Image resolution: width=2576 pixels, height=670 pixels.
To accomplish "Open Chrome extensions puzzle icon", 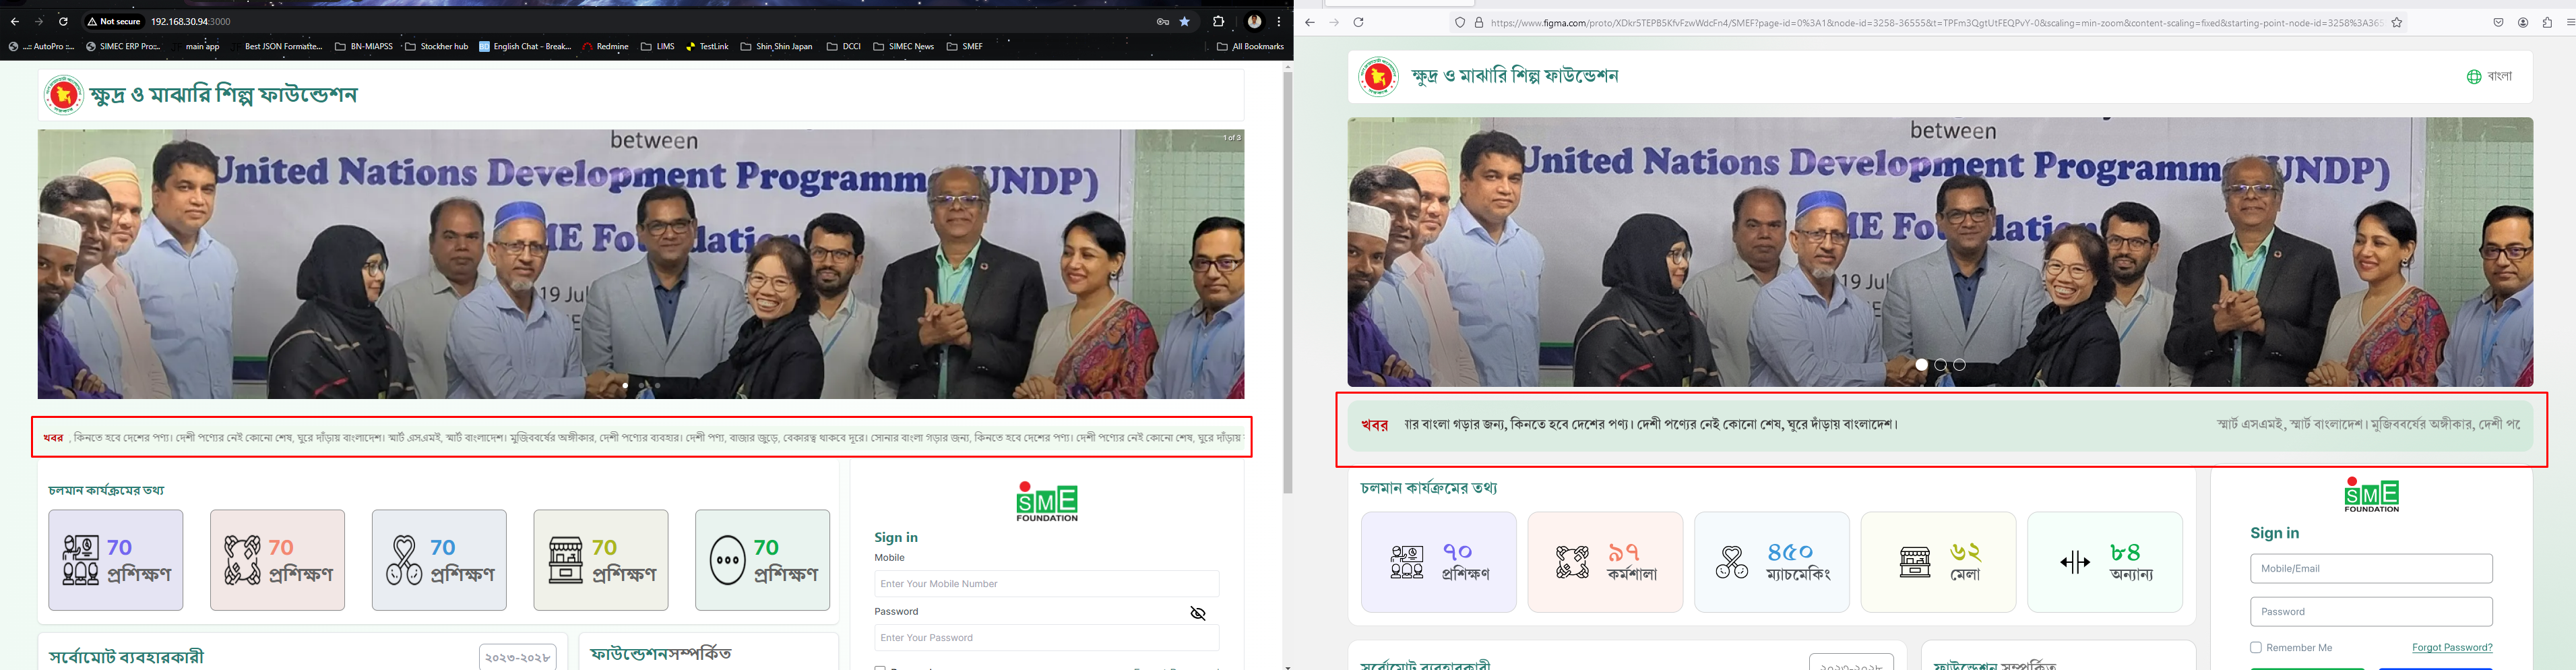I will [x=1218, y=21].
